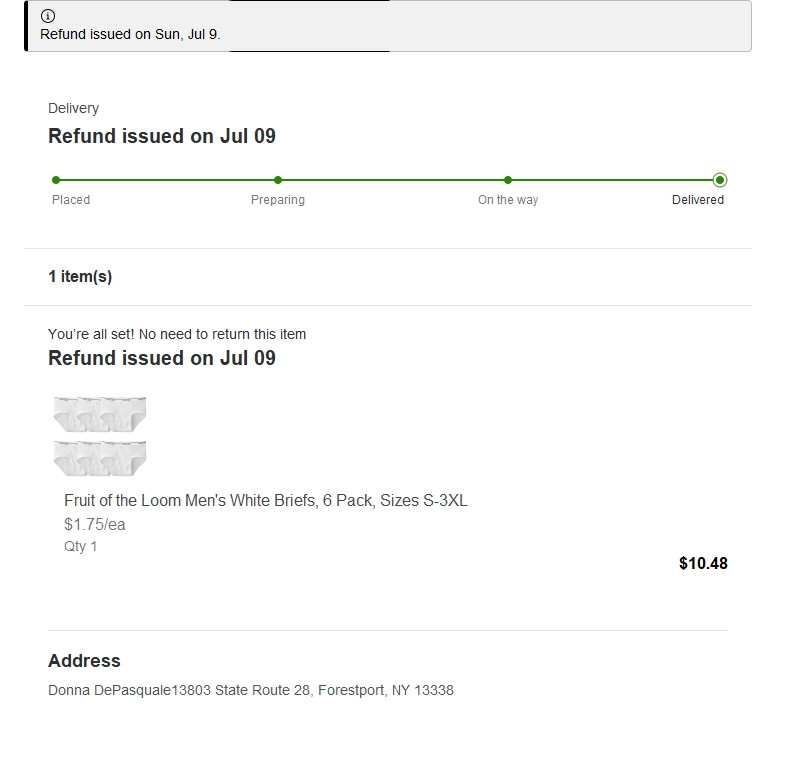Click the On the way step dot
Screen dimensions: 800x766
tap(508, 180)
